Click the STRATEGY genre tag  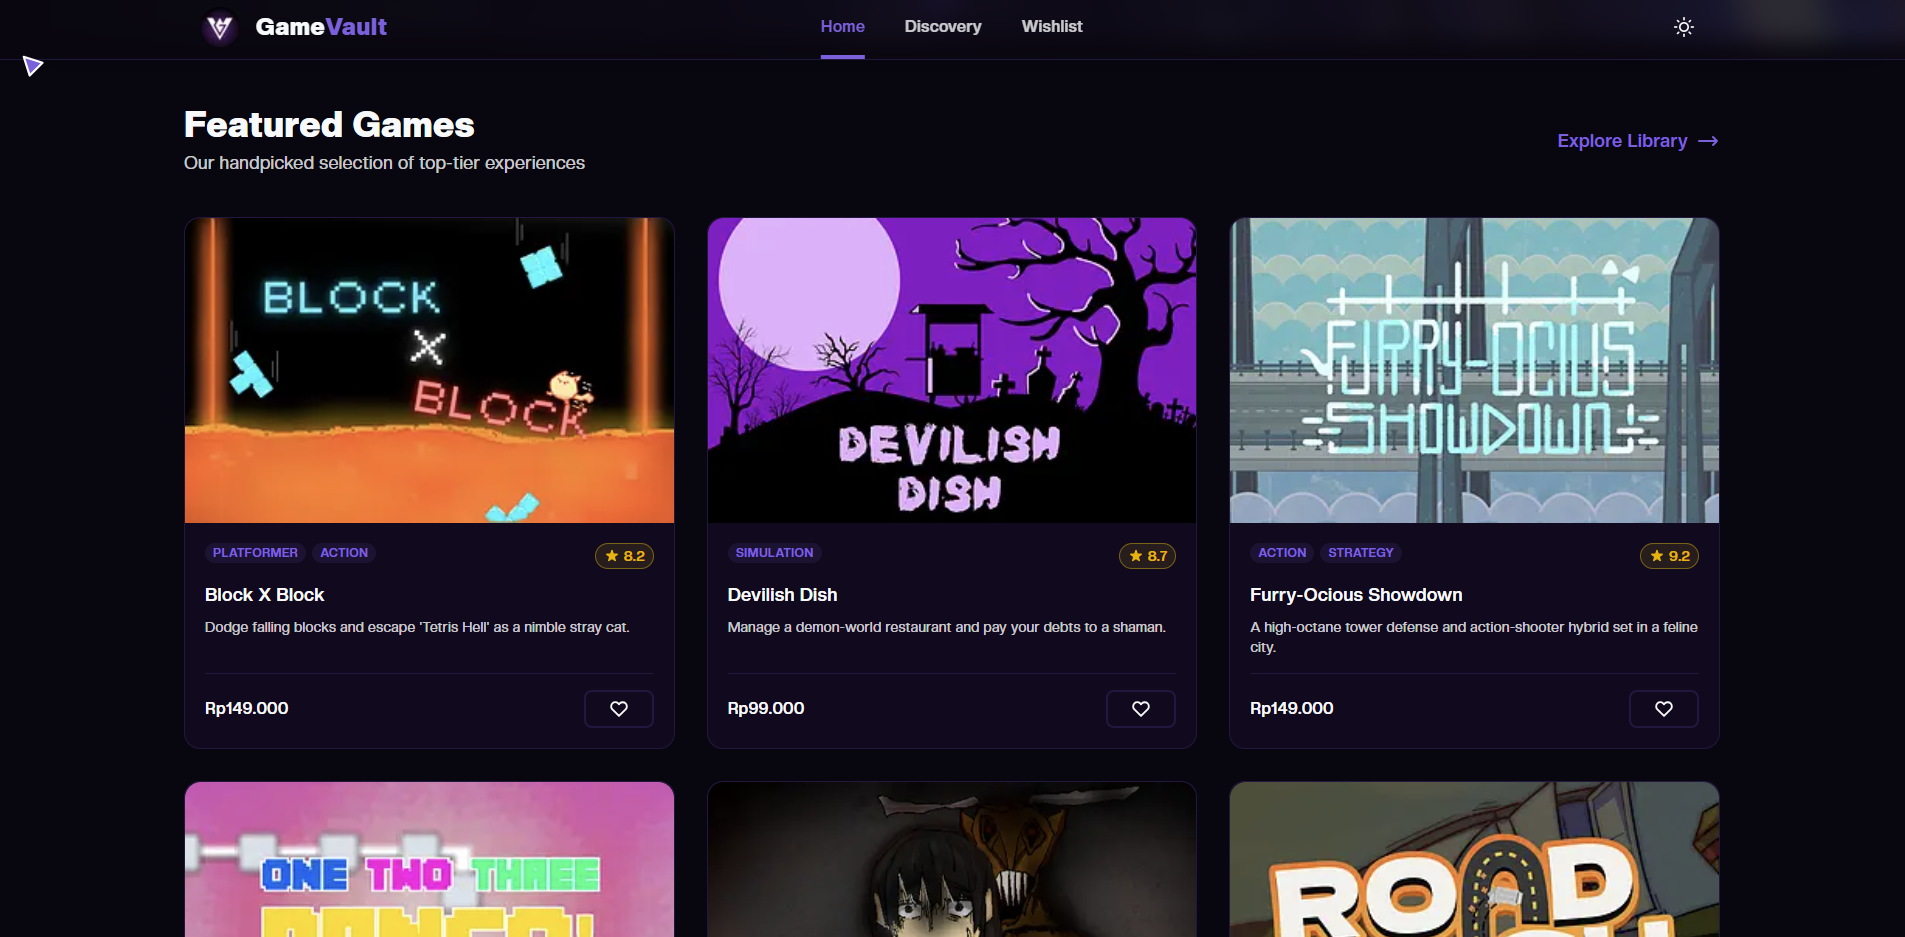point(1360,553)
